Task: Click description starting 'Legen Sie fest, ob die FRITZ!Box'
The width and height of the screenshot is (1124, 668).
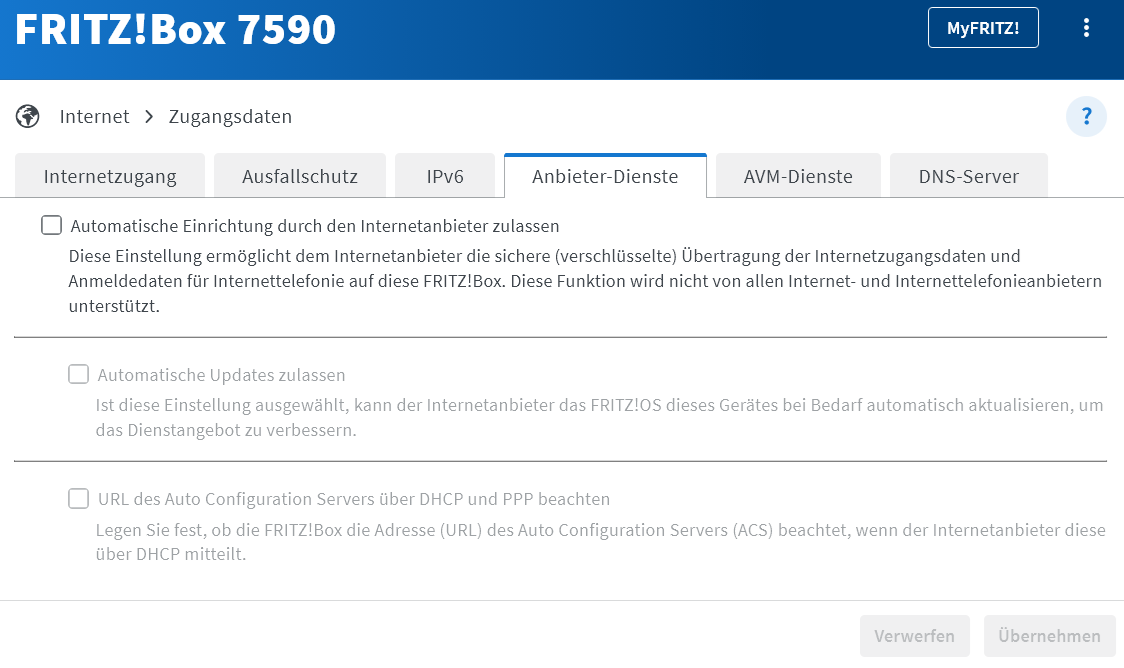Action: click(601, 542)
